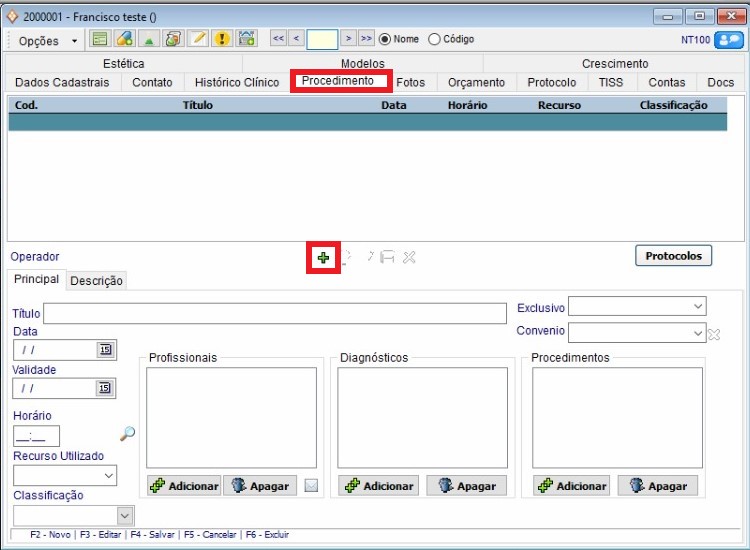The width and height of the screenshot is (750, 550).
Task: Switch to the Histórico Clínico tab
Action: pos(236,82)
